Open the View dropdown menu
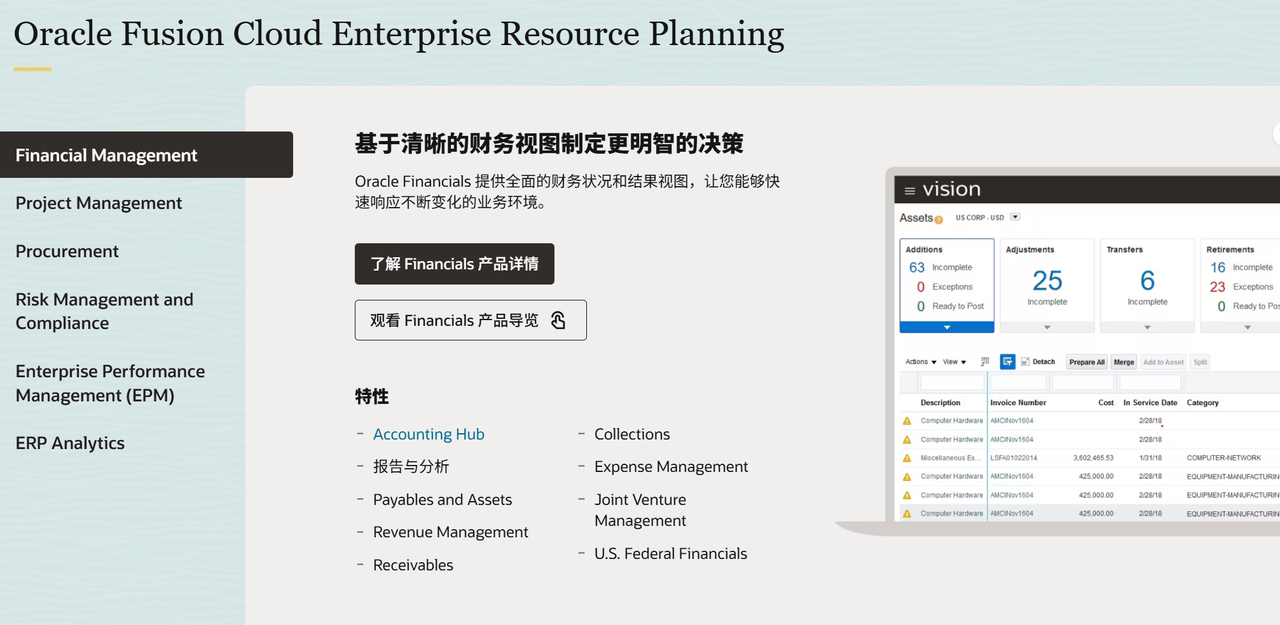 coord(954,362)
